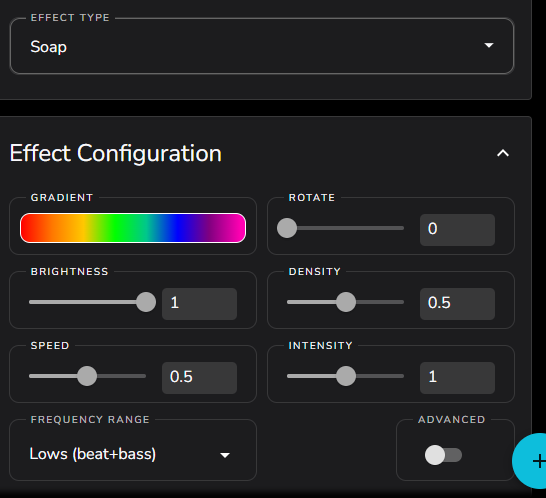Enable the Advanced toggle switch
Viewport: 546px width, 498px height.
(443, 455)
